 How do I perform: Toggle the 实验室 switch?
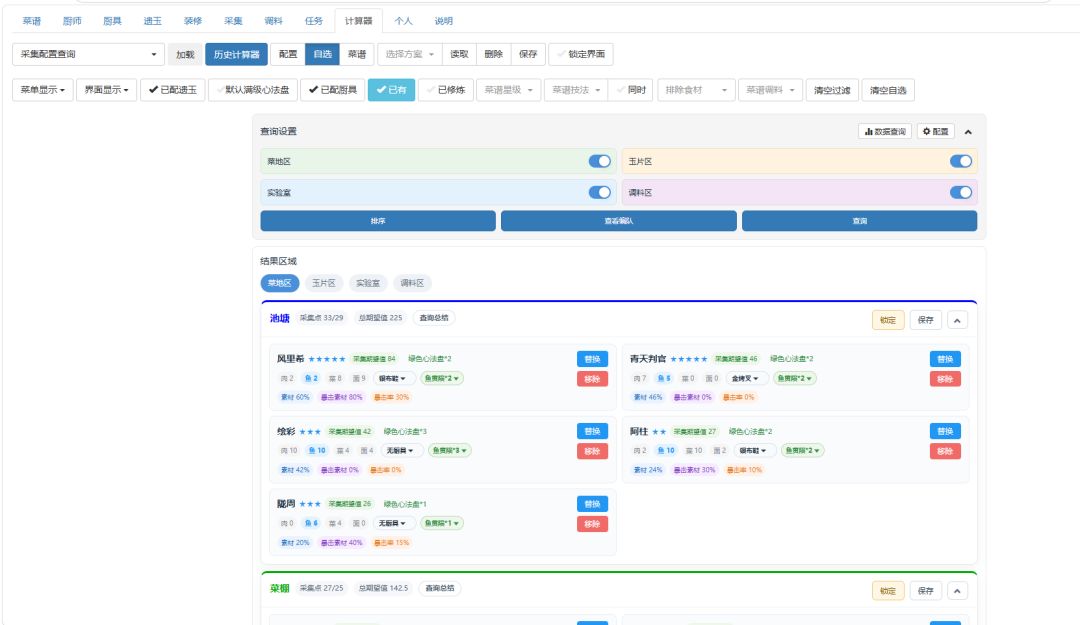pyautogui.click(x=599, y=192)
